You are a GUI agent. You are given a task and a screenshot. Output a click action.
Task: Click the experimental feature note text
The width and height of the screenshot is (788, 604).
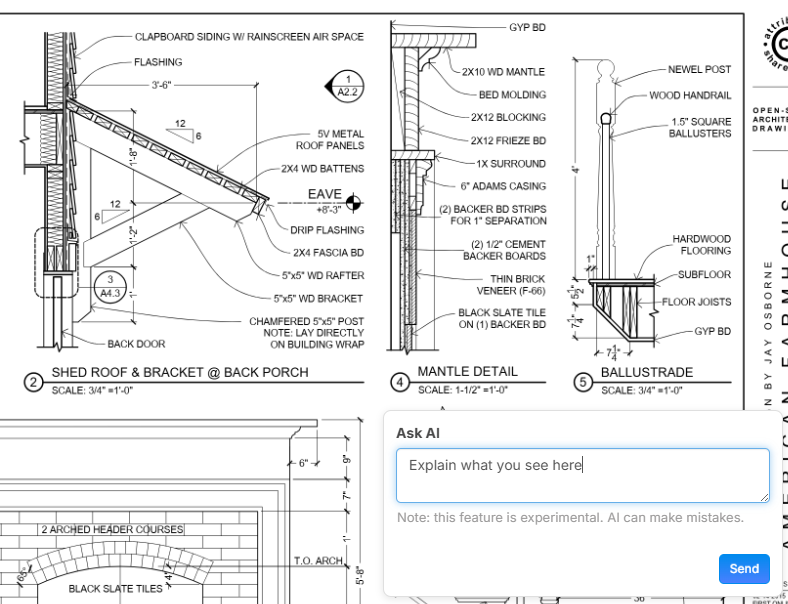click(570, 518)
